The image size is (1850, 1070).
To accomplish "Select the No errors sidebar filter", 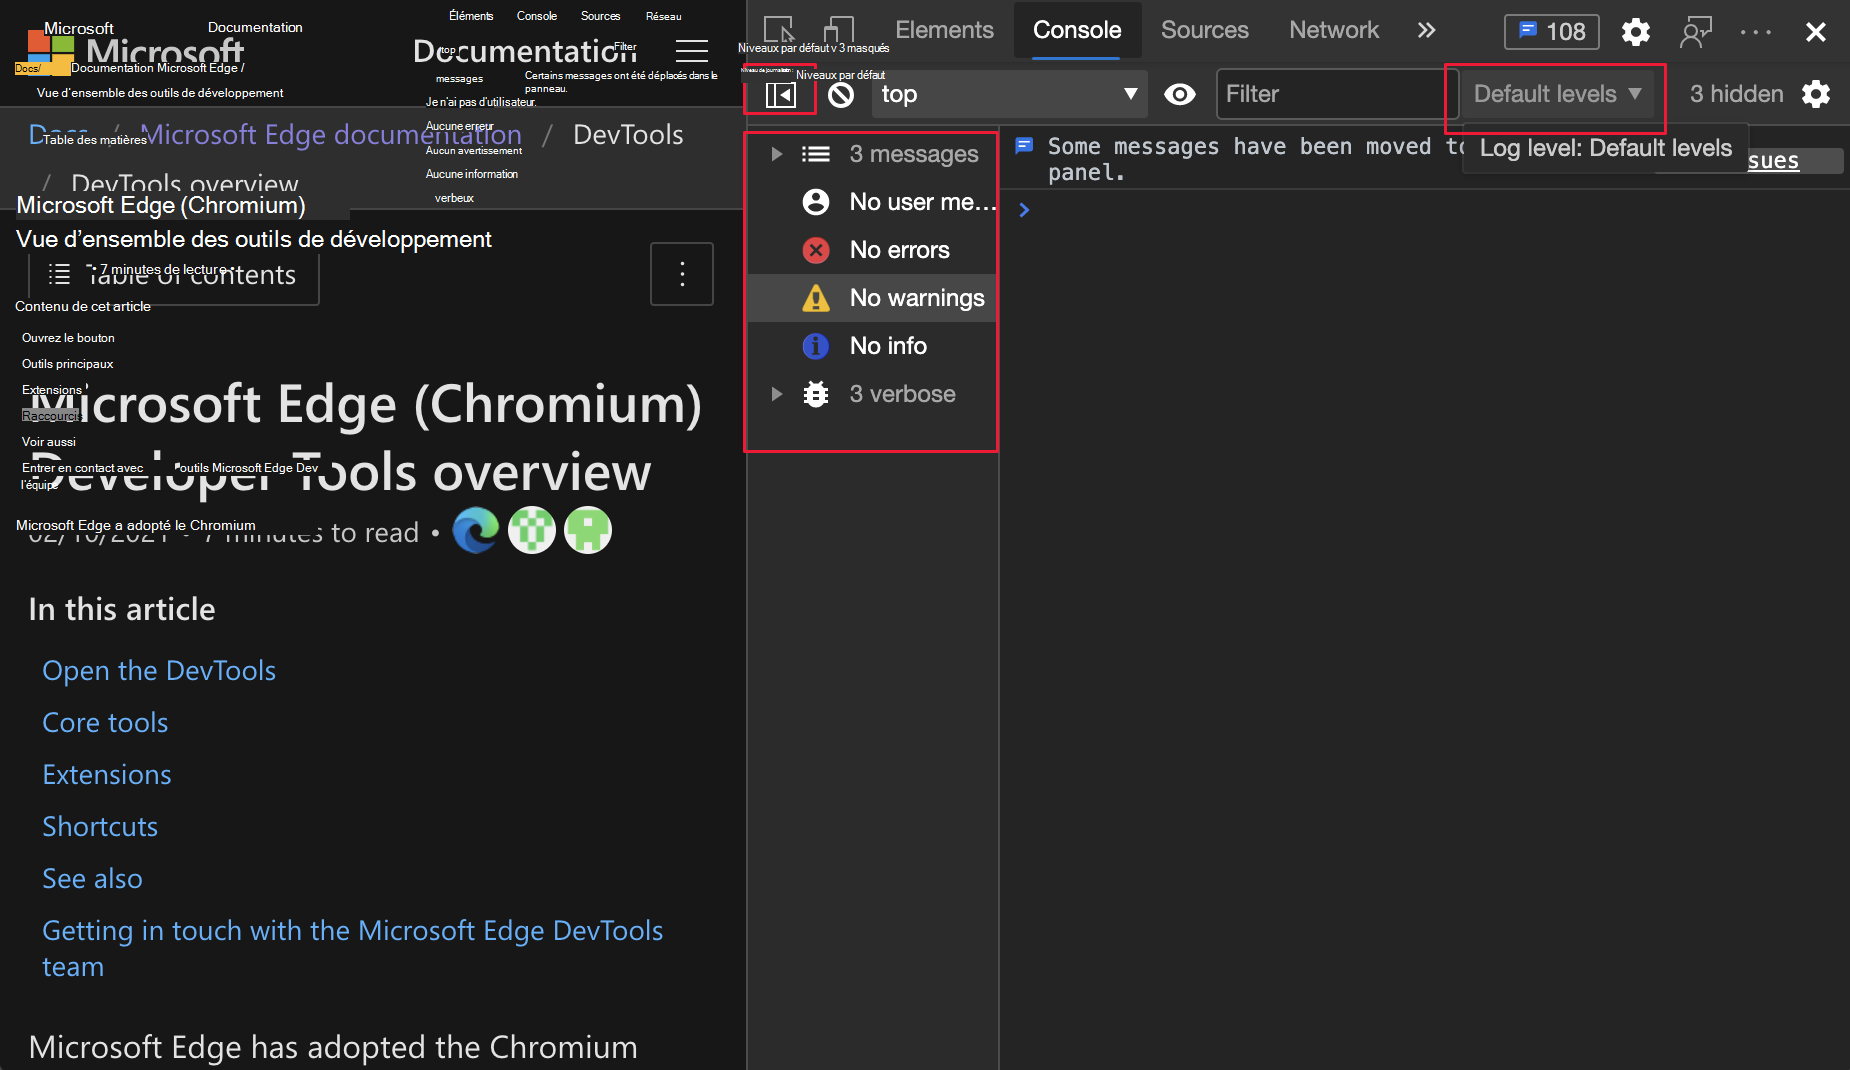I will coord(873,250).
